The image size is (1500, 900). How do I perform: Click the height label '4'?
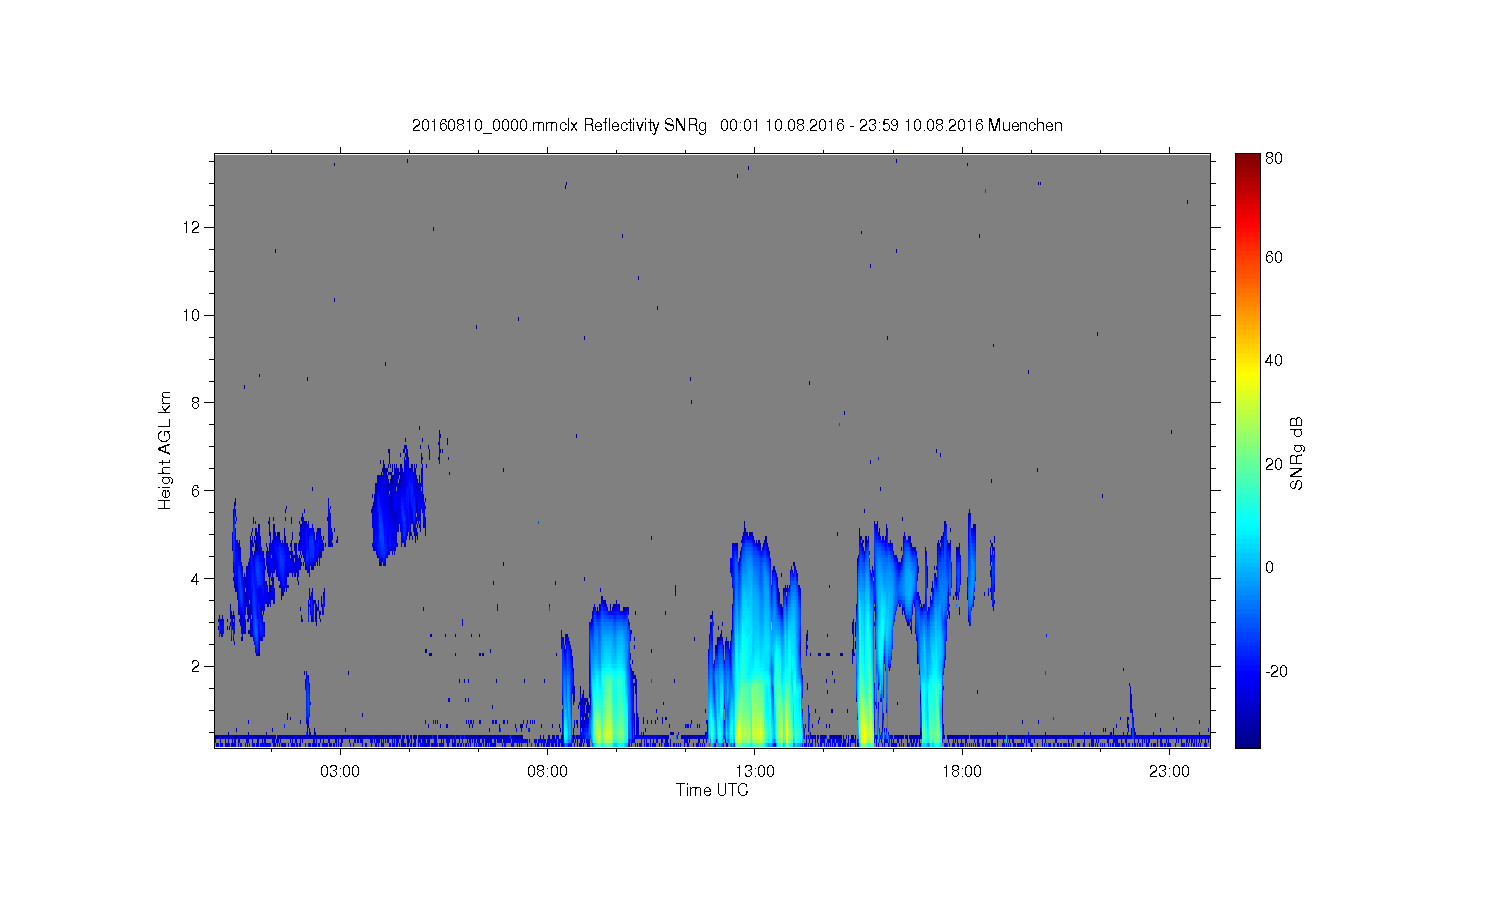(x=196, y=578)
